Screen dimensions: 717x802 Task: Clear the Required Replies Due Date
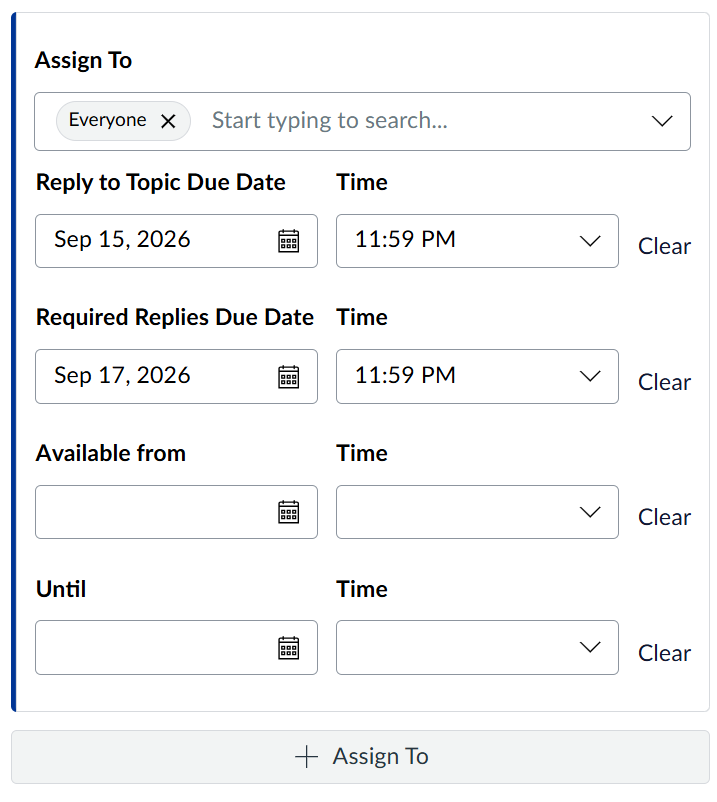tap(664, 382)
